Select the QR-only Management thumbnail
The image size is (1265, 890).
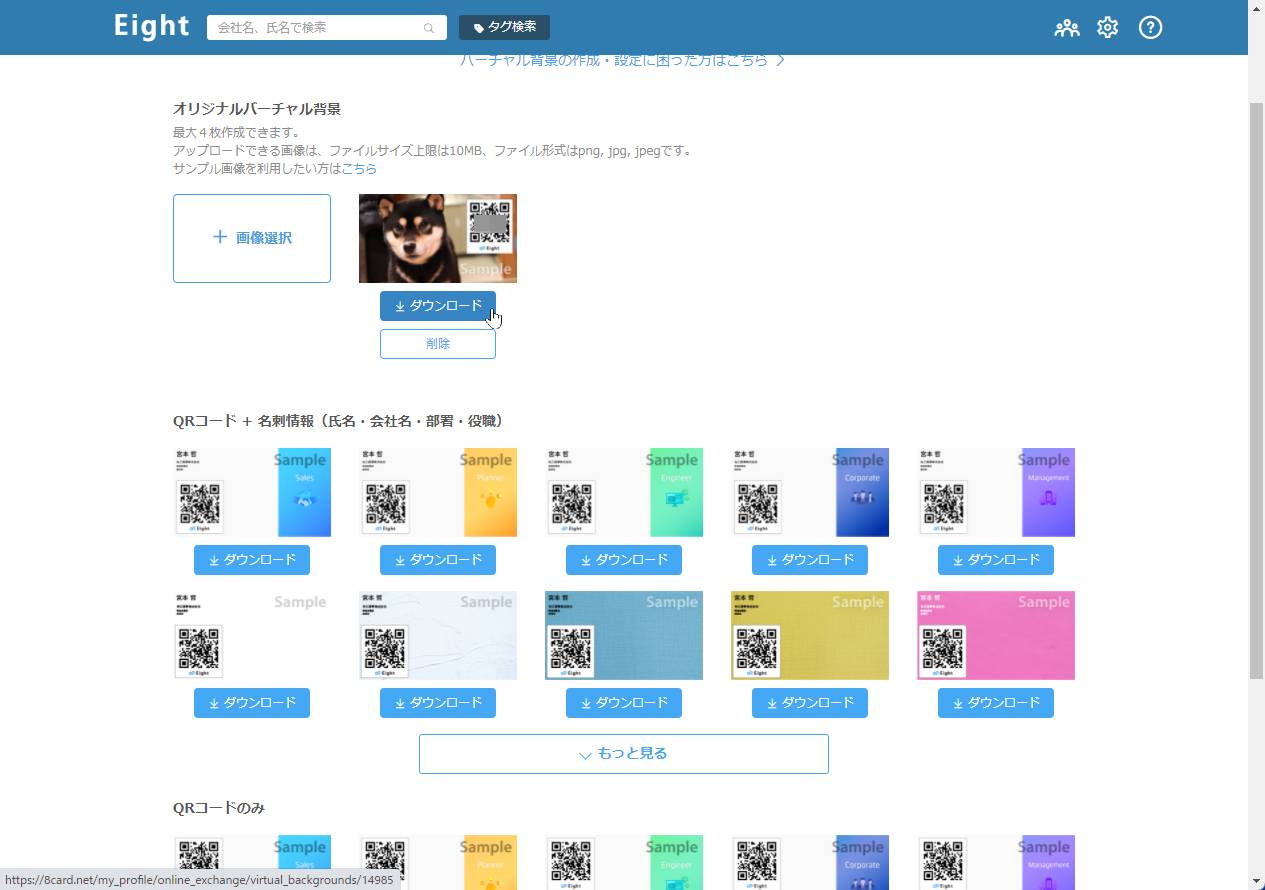point(996,862)
